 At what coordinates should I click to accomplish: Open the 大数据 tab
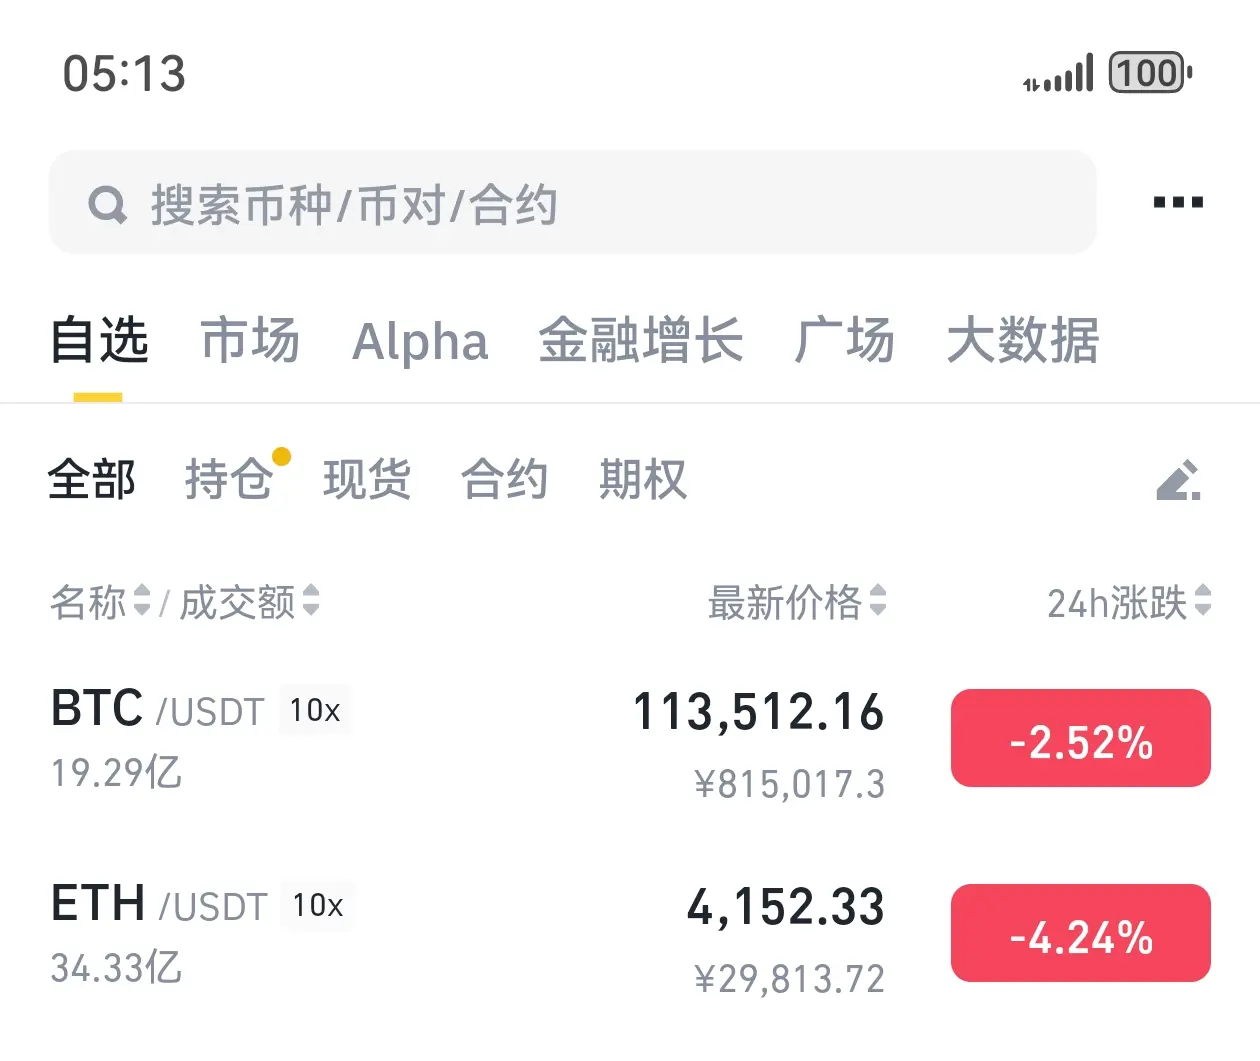[1023, 340]
